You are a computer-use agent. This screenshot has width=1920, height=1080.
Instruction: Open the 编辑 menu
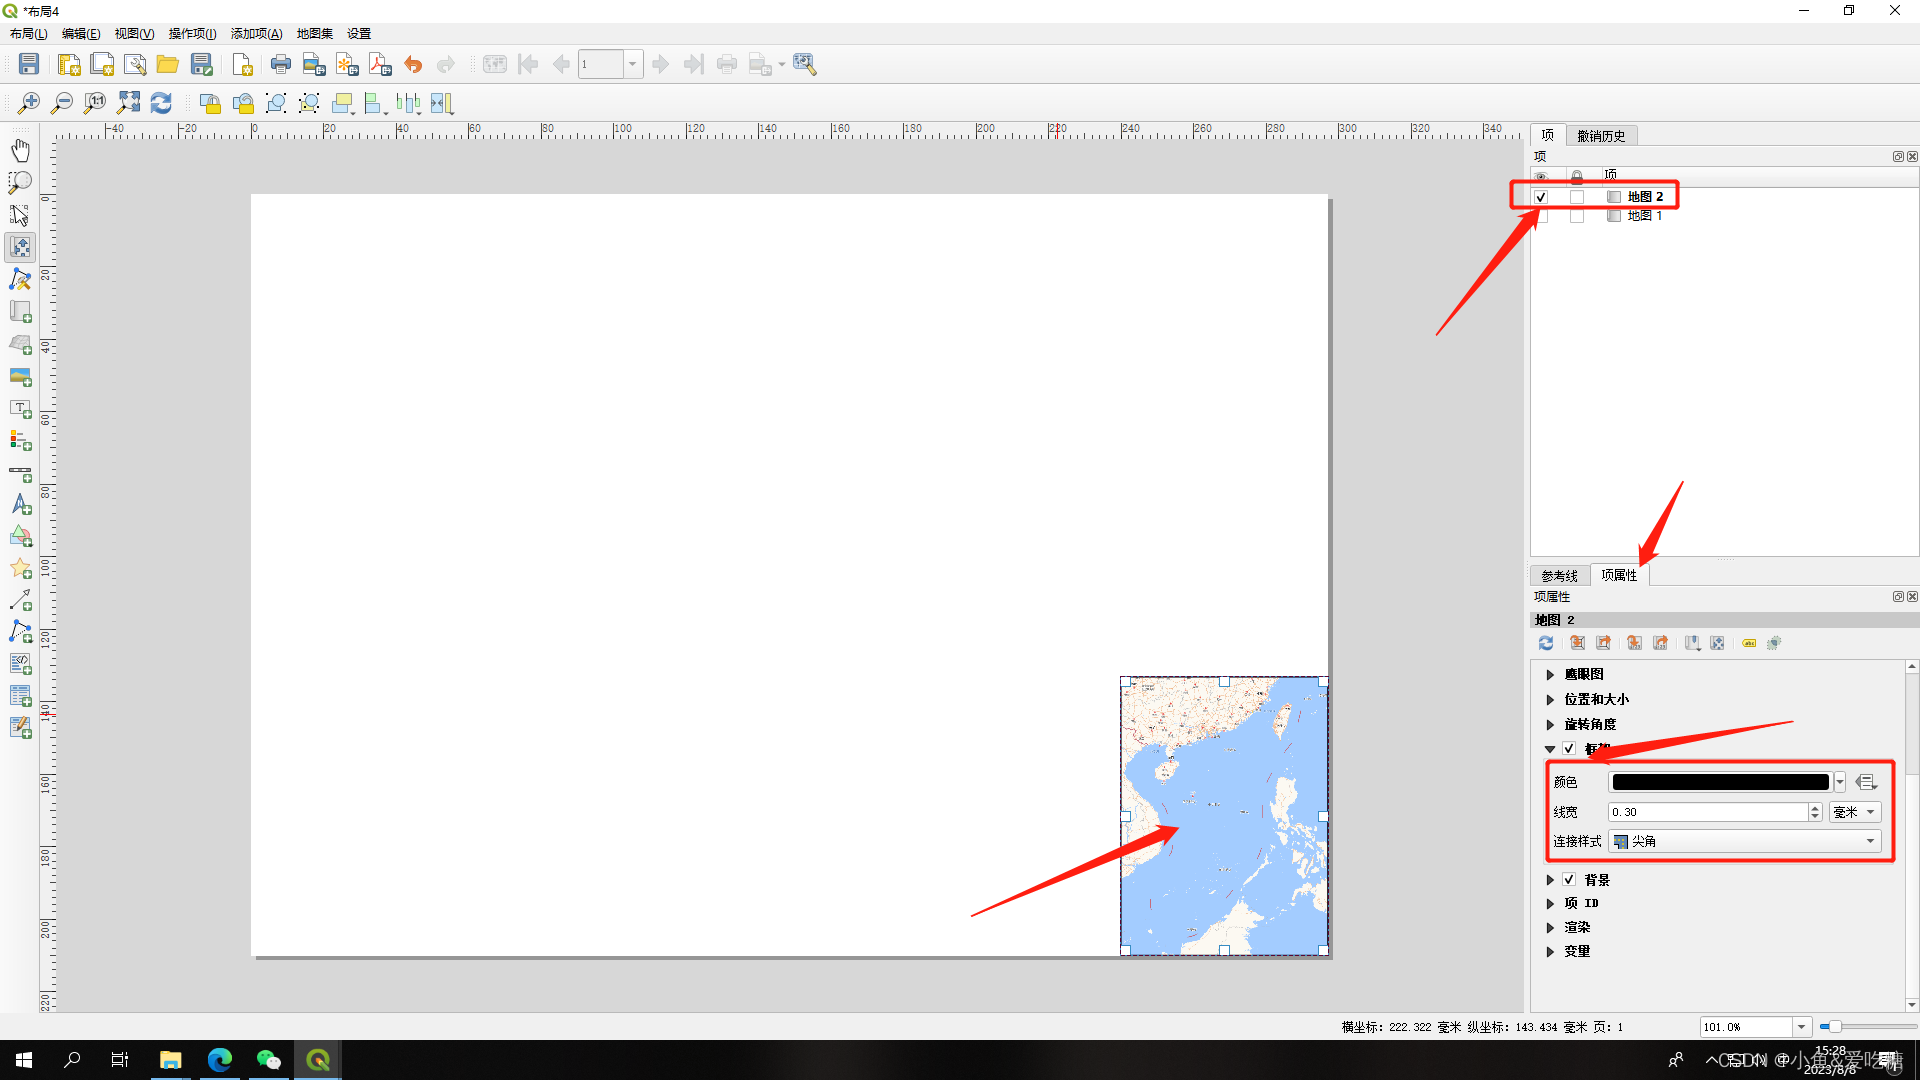81,34
